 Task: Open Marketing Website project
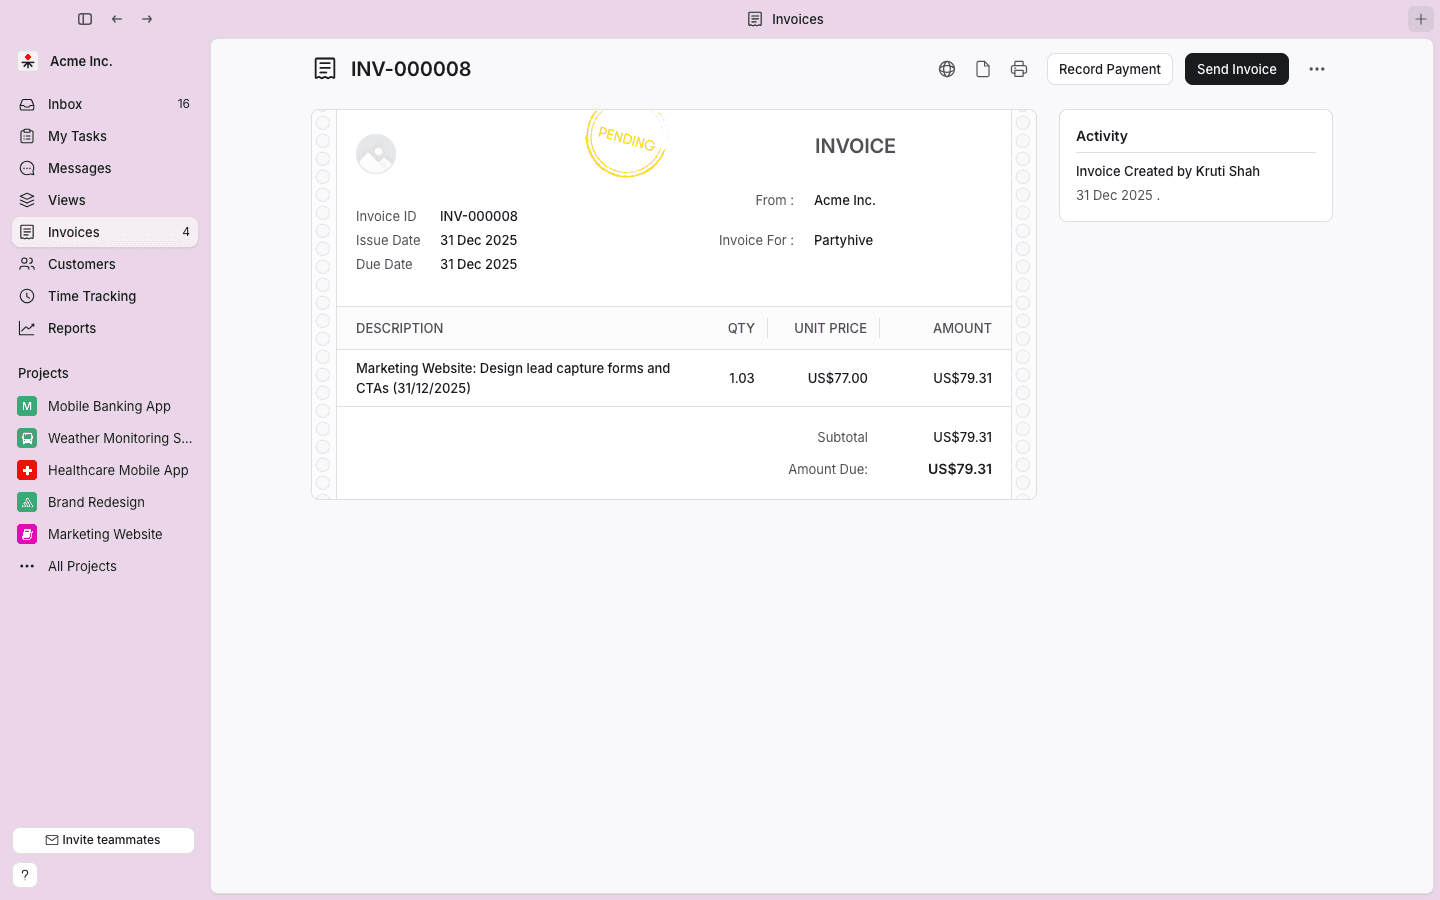(x=105, y=534)
